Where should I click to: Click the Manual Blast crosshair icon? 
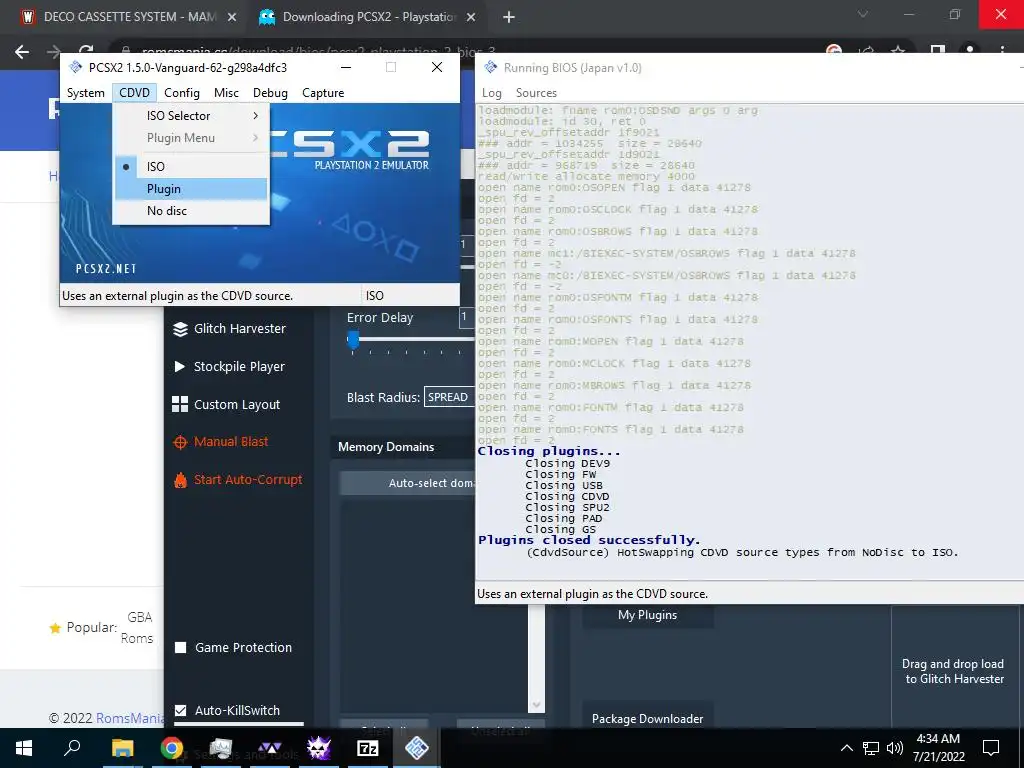click(180, 442)
